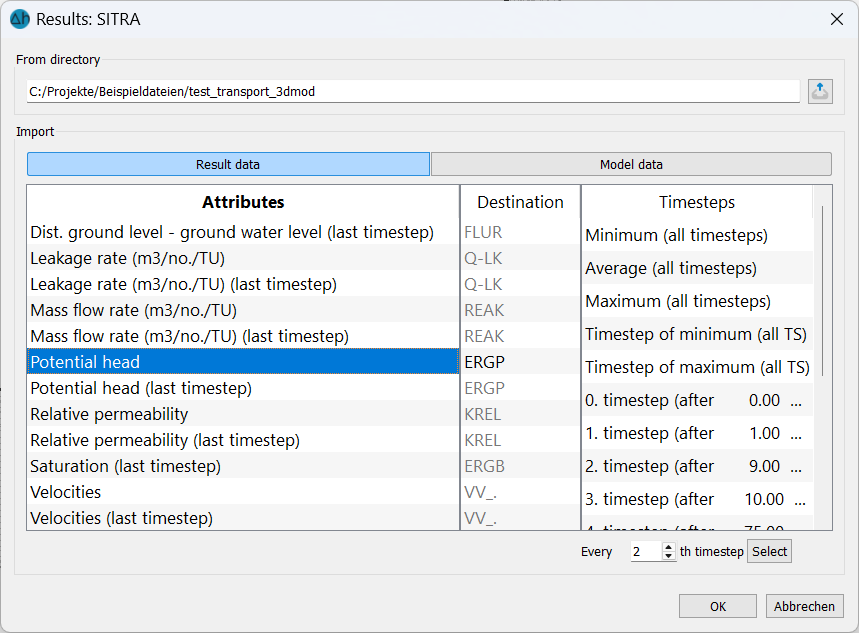The height and width of the screenshot is (633, 859).
Task: Increase the every-nth timestep value
Action: (x=668, y=547)
